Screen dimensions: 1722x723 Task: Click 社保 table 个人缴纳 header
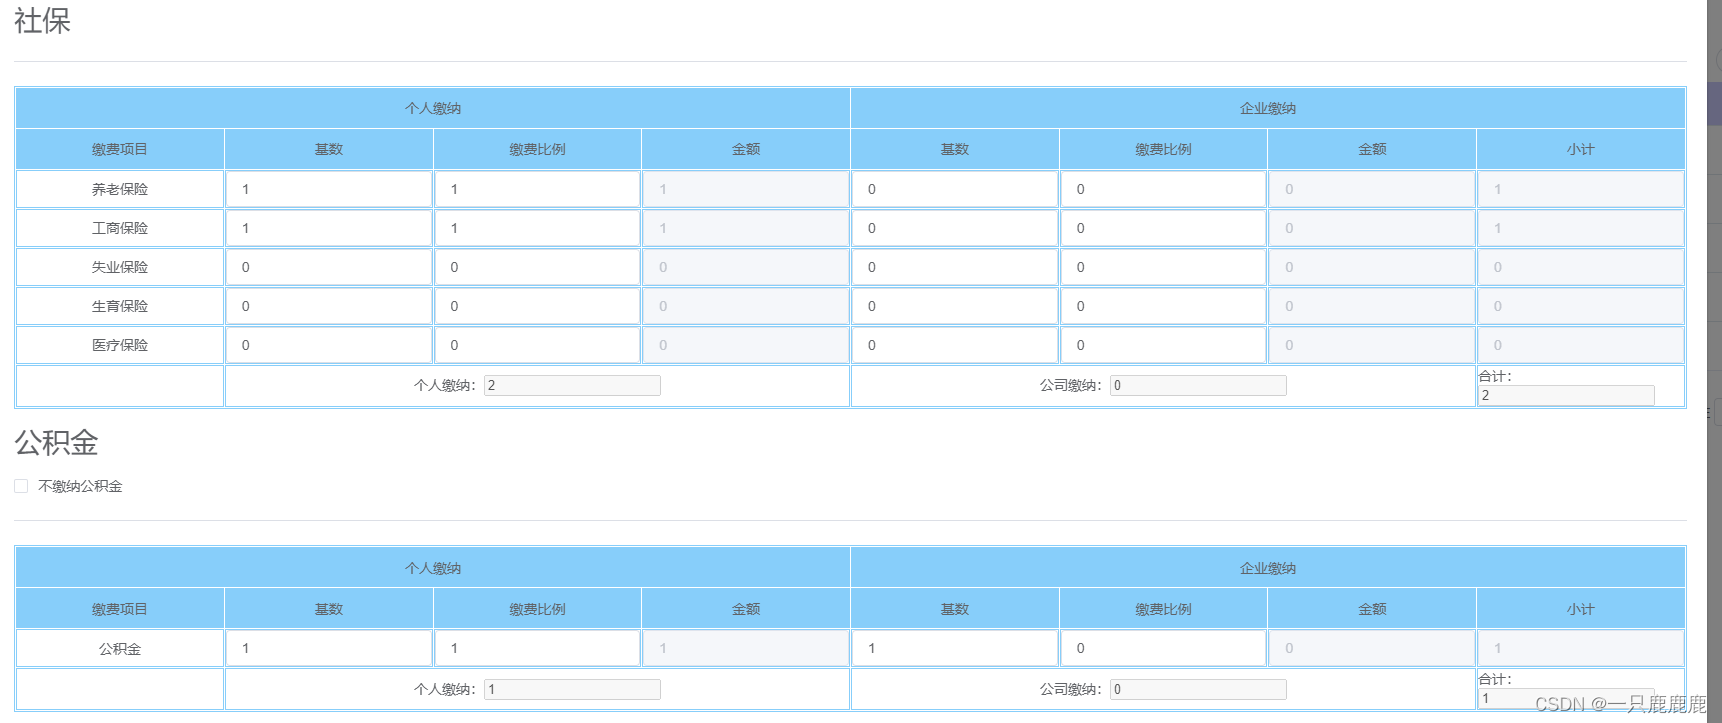(433, 108)
